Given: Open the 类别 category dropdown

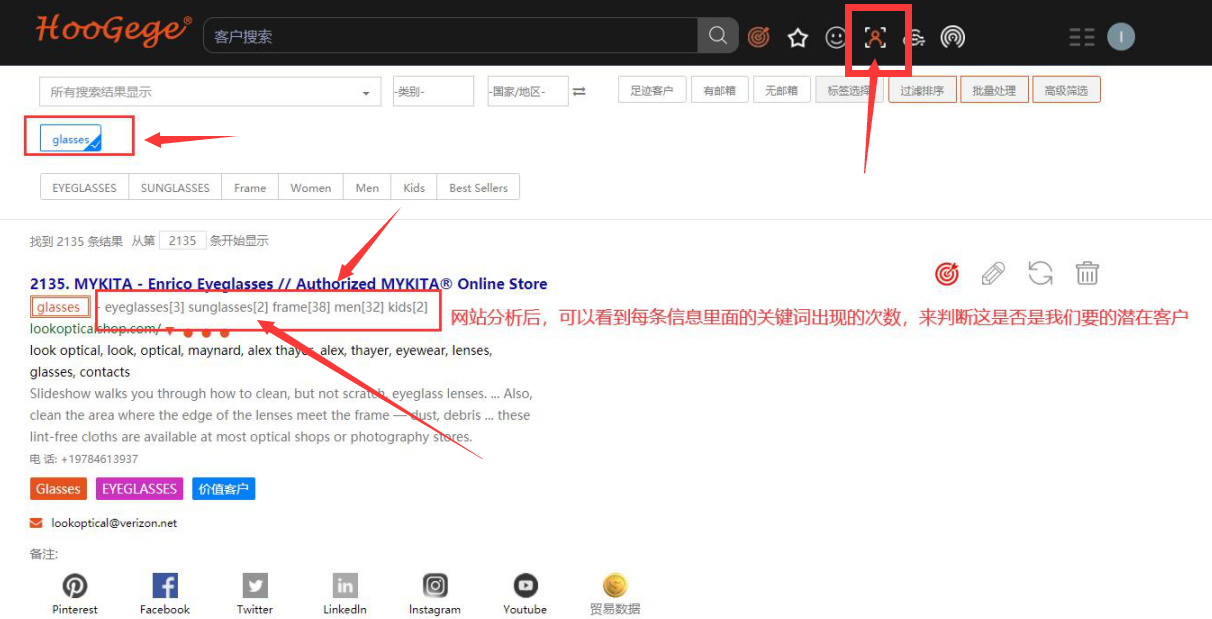Looking at the screenshot, I should pos(432,92).
